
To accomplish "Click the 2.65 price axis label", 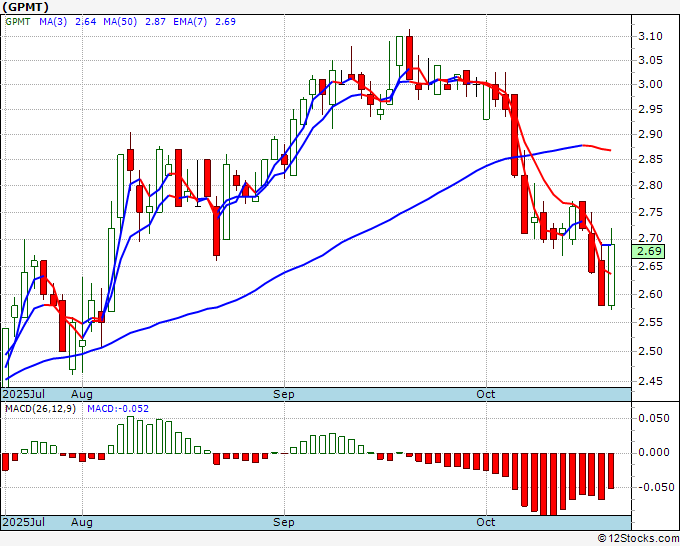I will (651, 266).
